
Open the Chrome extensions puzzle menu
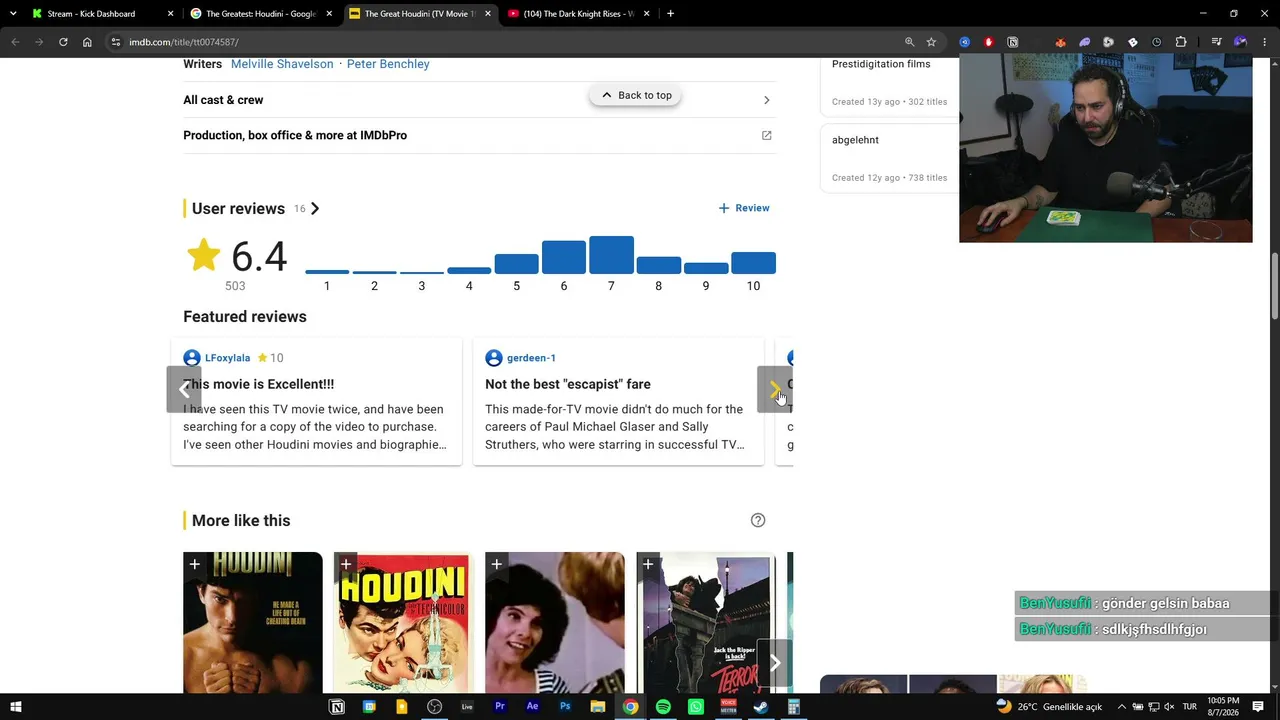point(1181,42)
